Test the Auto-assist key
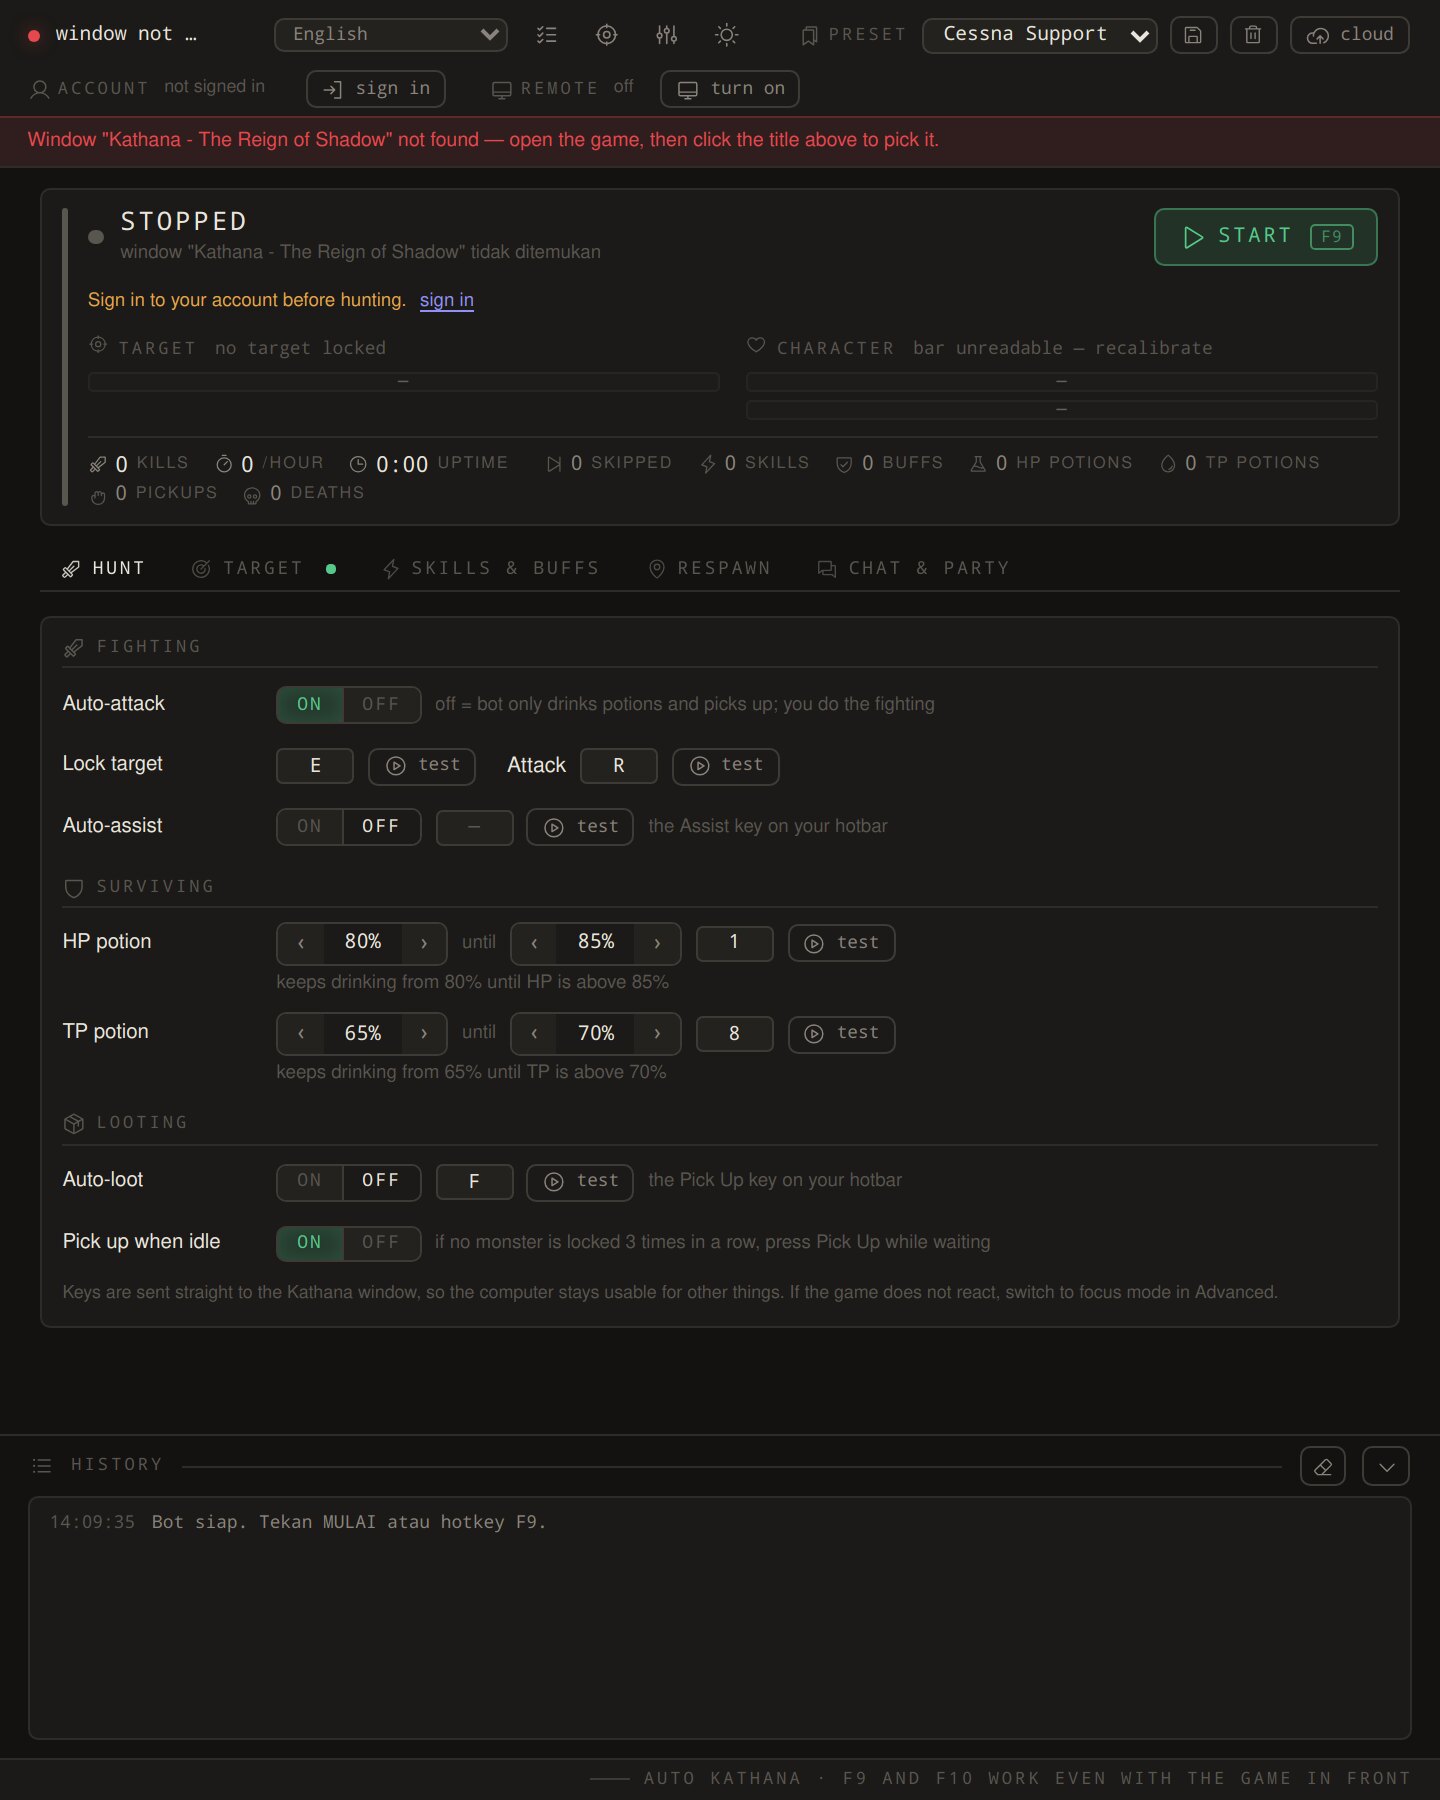This screenshot has width=1440, height=1800. (580, 827)
